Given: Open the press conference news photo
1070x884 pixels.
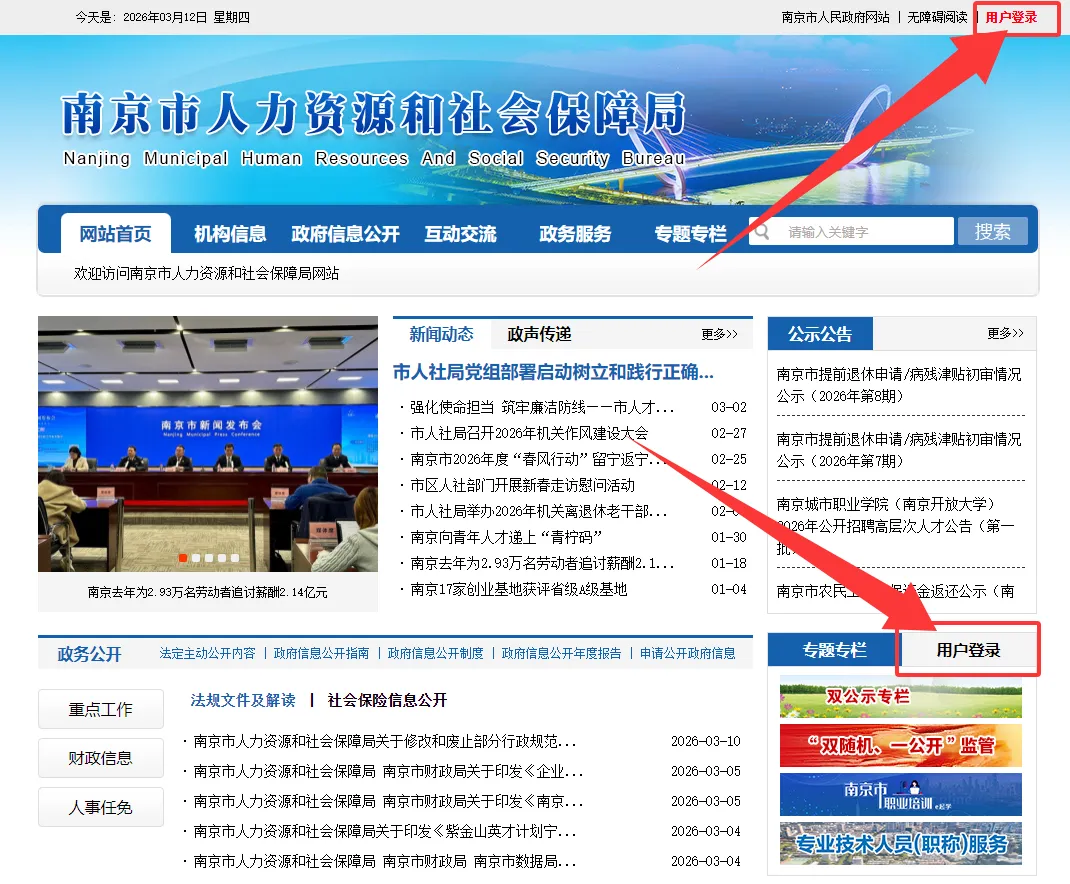Looking at the screenshot, I should [x=207, y=444].
